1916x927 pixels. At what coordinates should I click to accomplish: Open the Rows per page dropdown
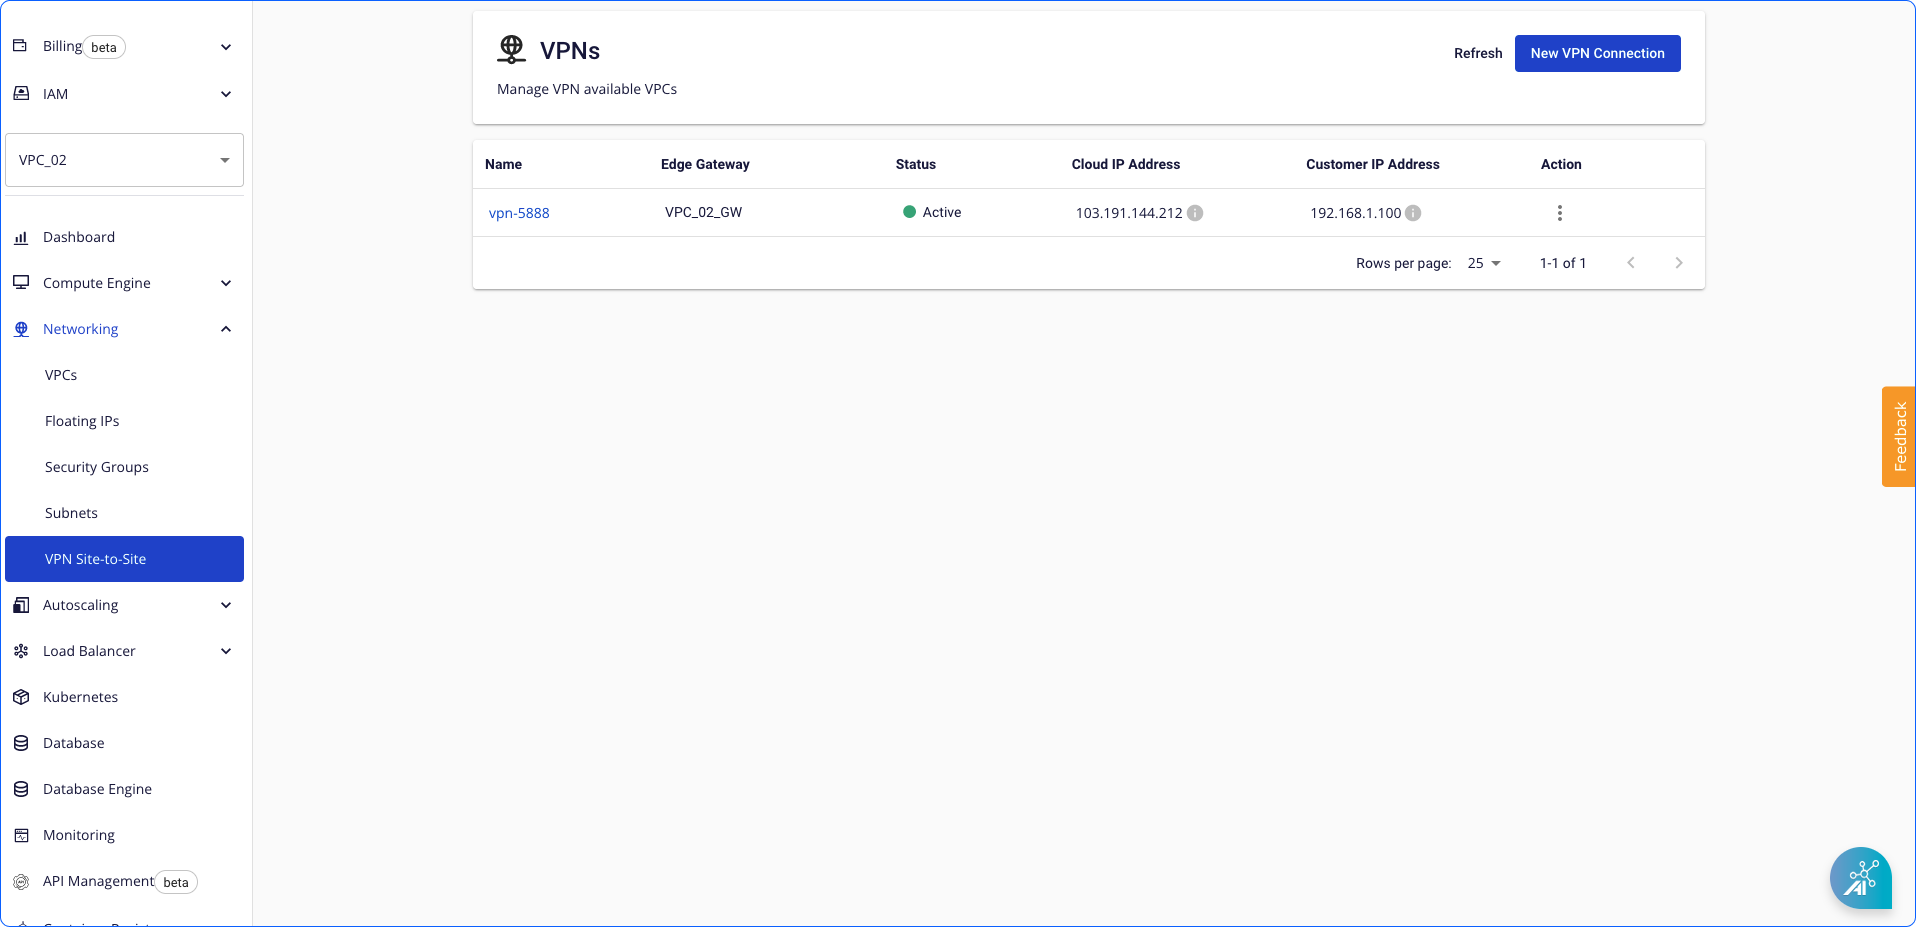click(1484, 263)
